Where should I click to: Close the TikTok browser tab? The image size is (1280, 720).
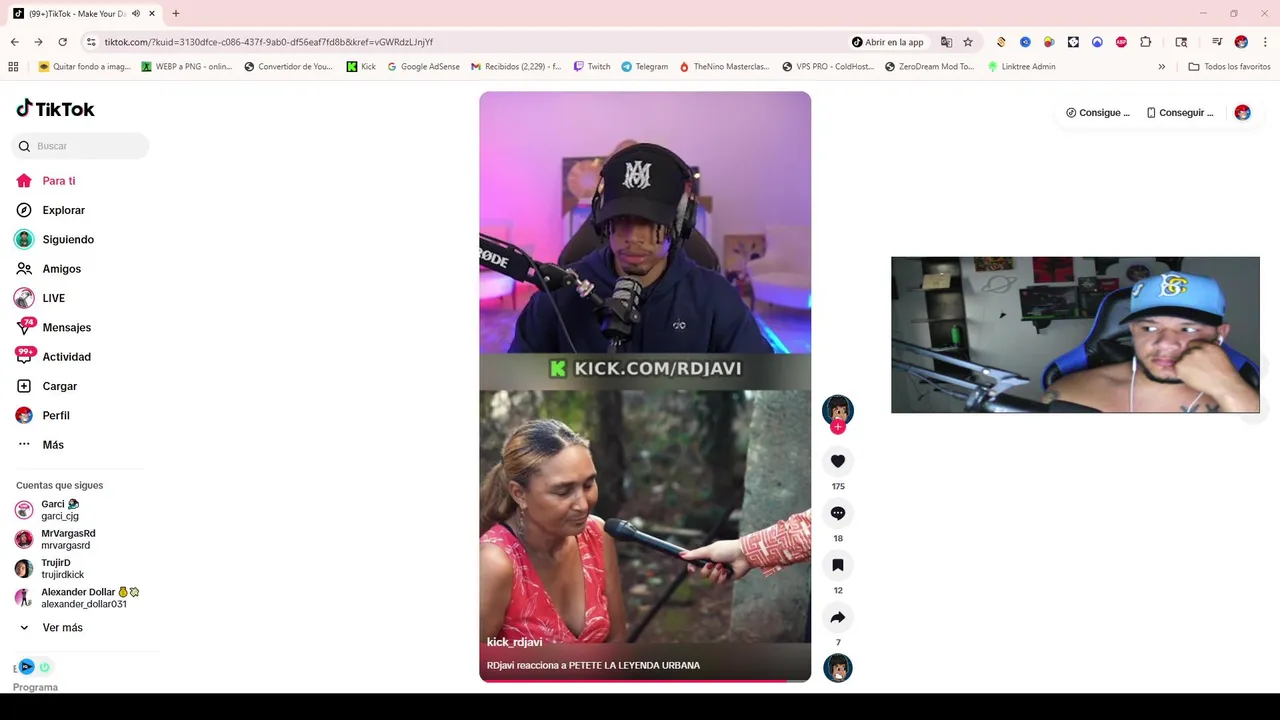152,14
